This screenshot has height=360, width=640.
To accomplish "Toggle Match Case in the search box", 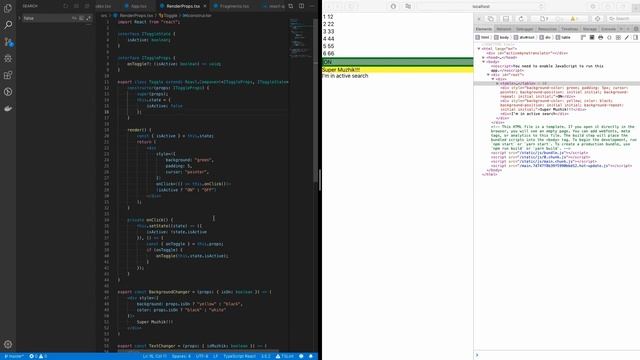I will click(74, 18).
